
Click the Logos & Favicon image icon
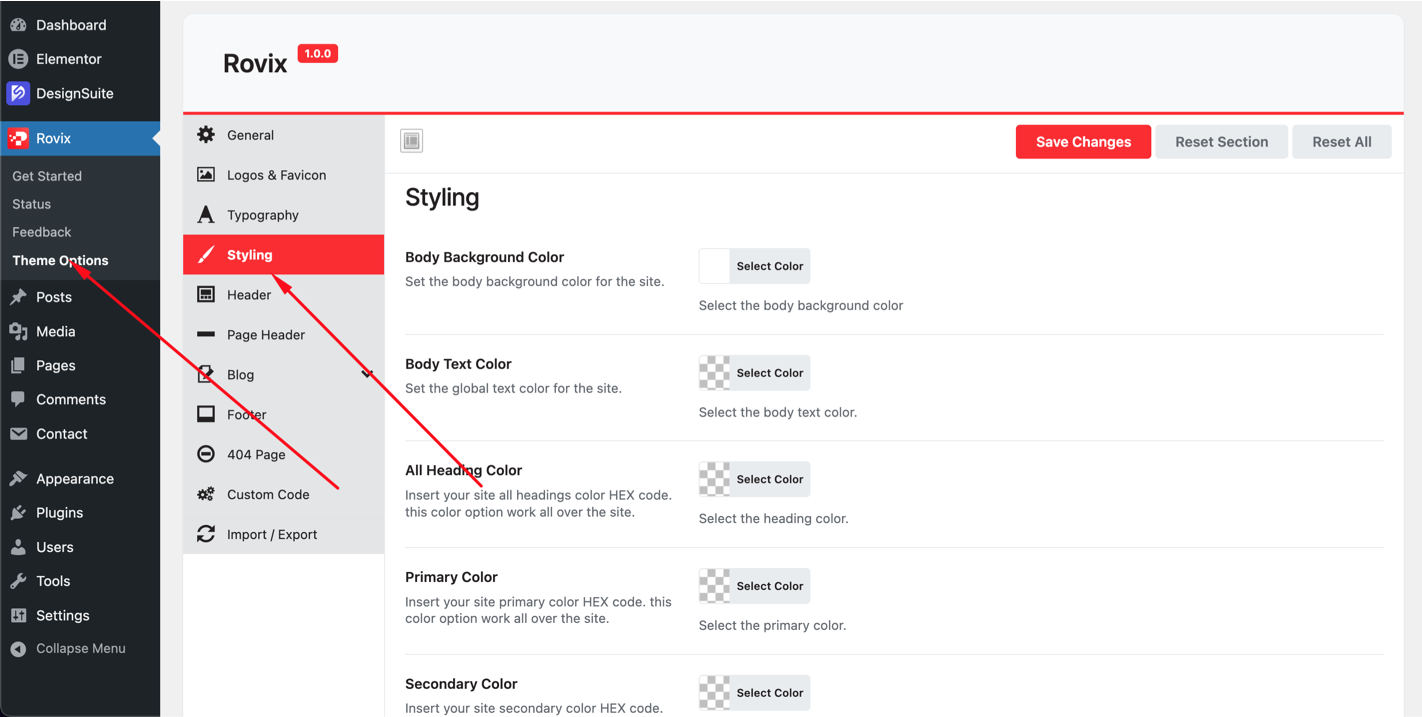[206, 175]
